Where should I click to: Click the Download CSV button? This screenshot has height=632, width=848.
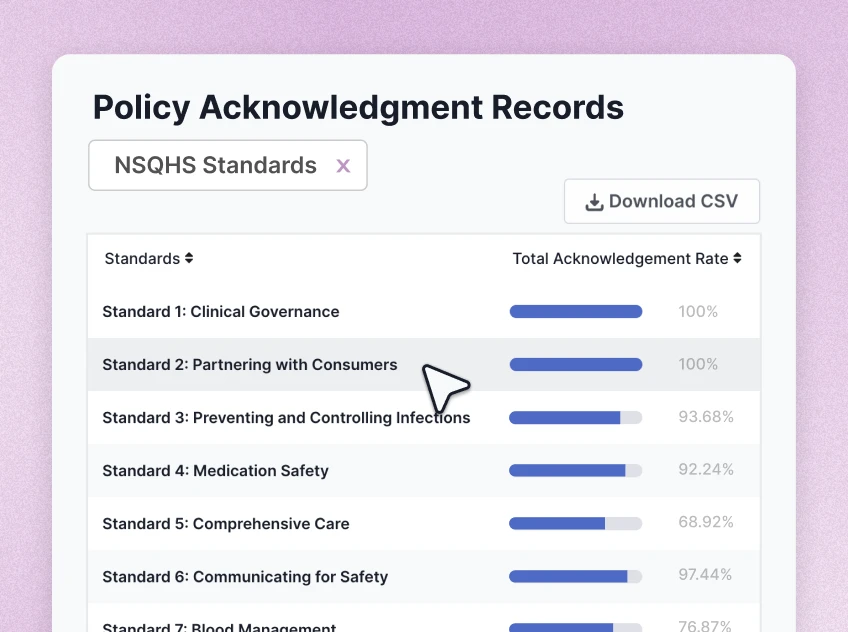[661, 200]
